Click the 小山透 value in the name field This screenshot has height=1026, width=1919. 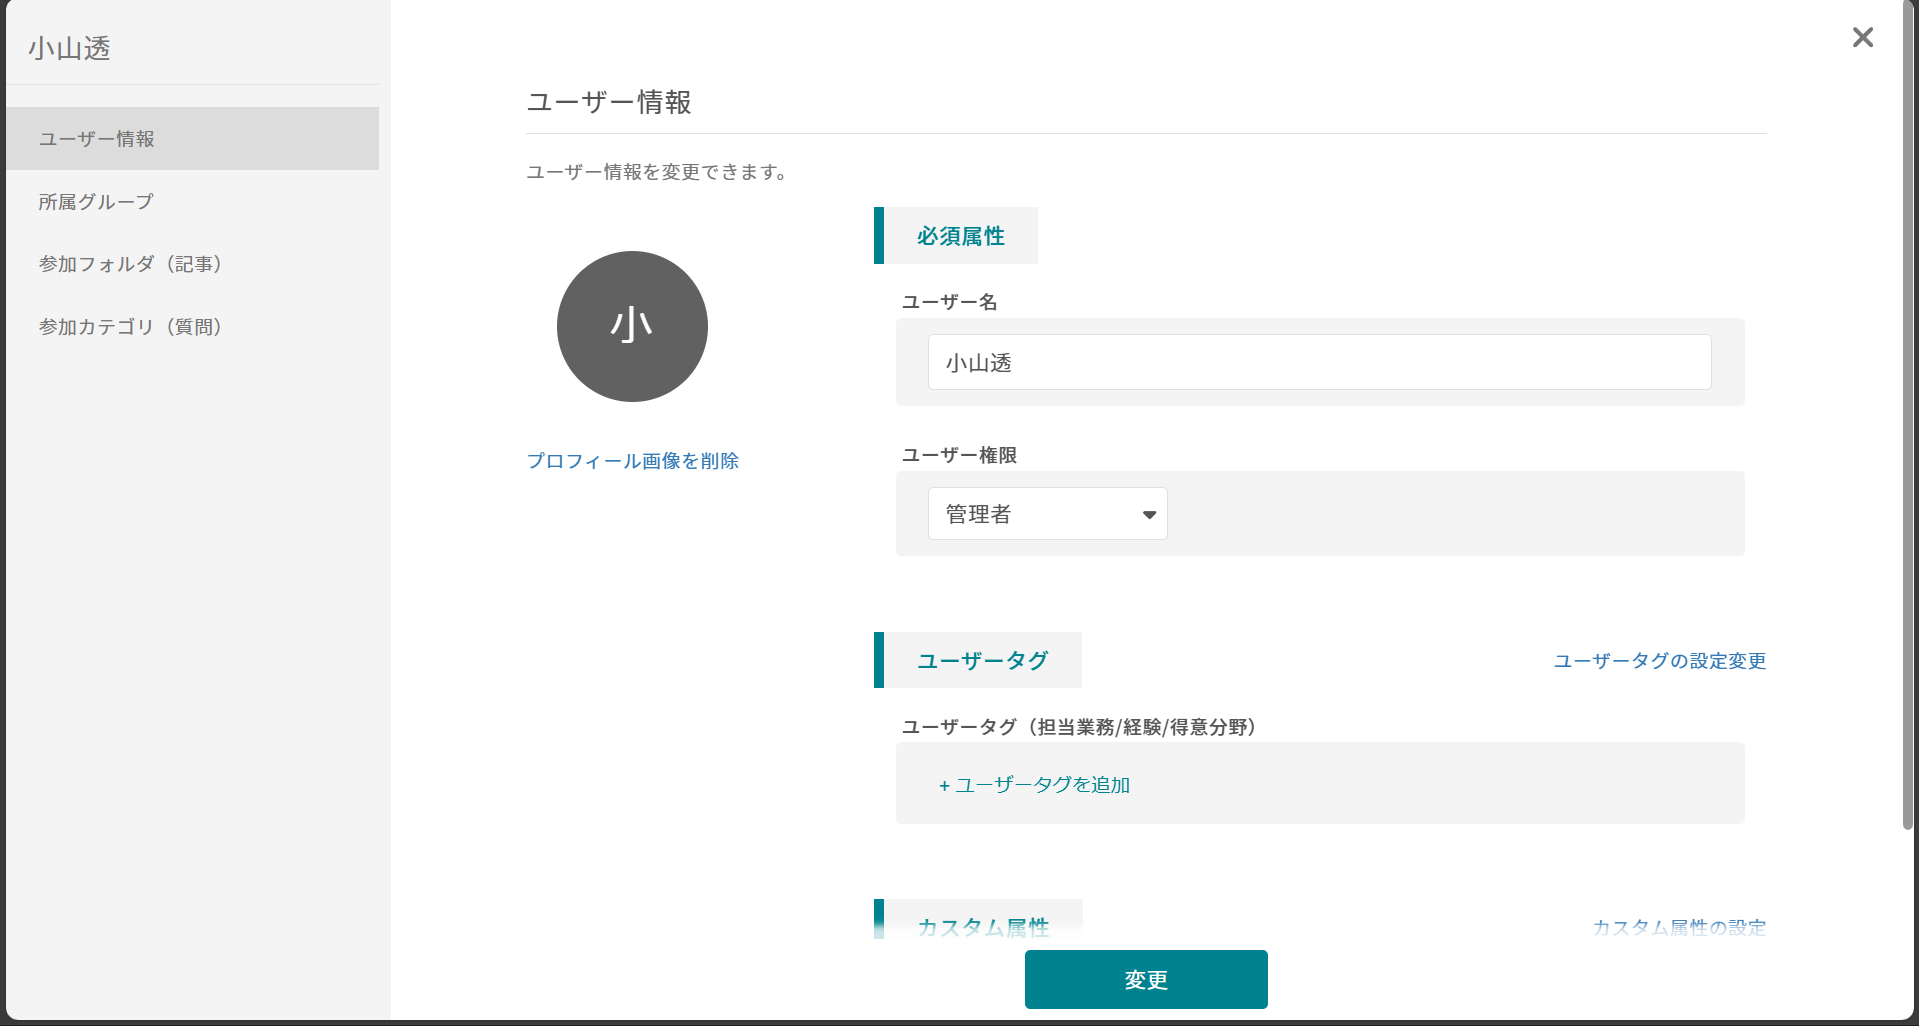coord(977,362)
